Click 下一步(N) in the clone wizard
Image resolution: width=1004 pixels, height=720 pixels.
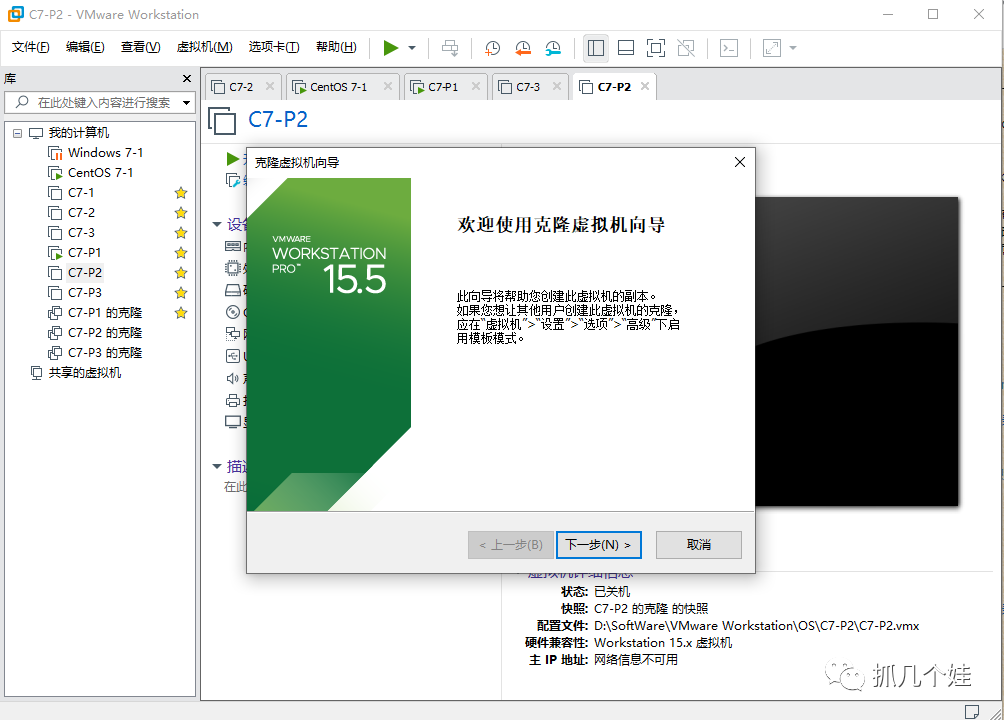(599, 544)
